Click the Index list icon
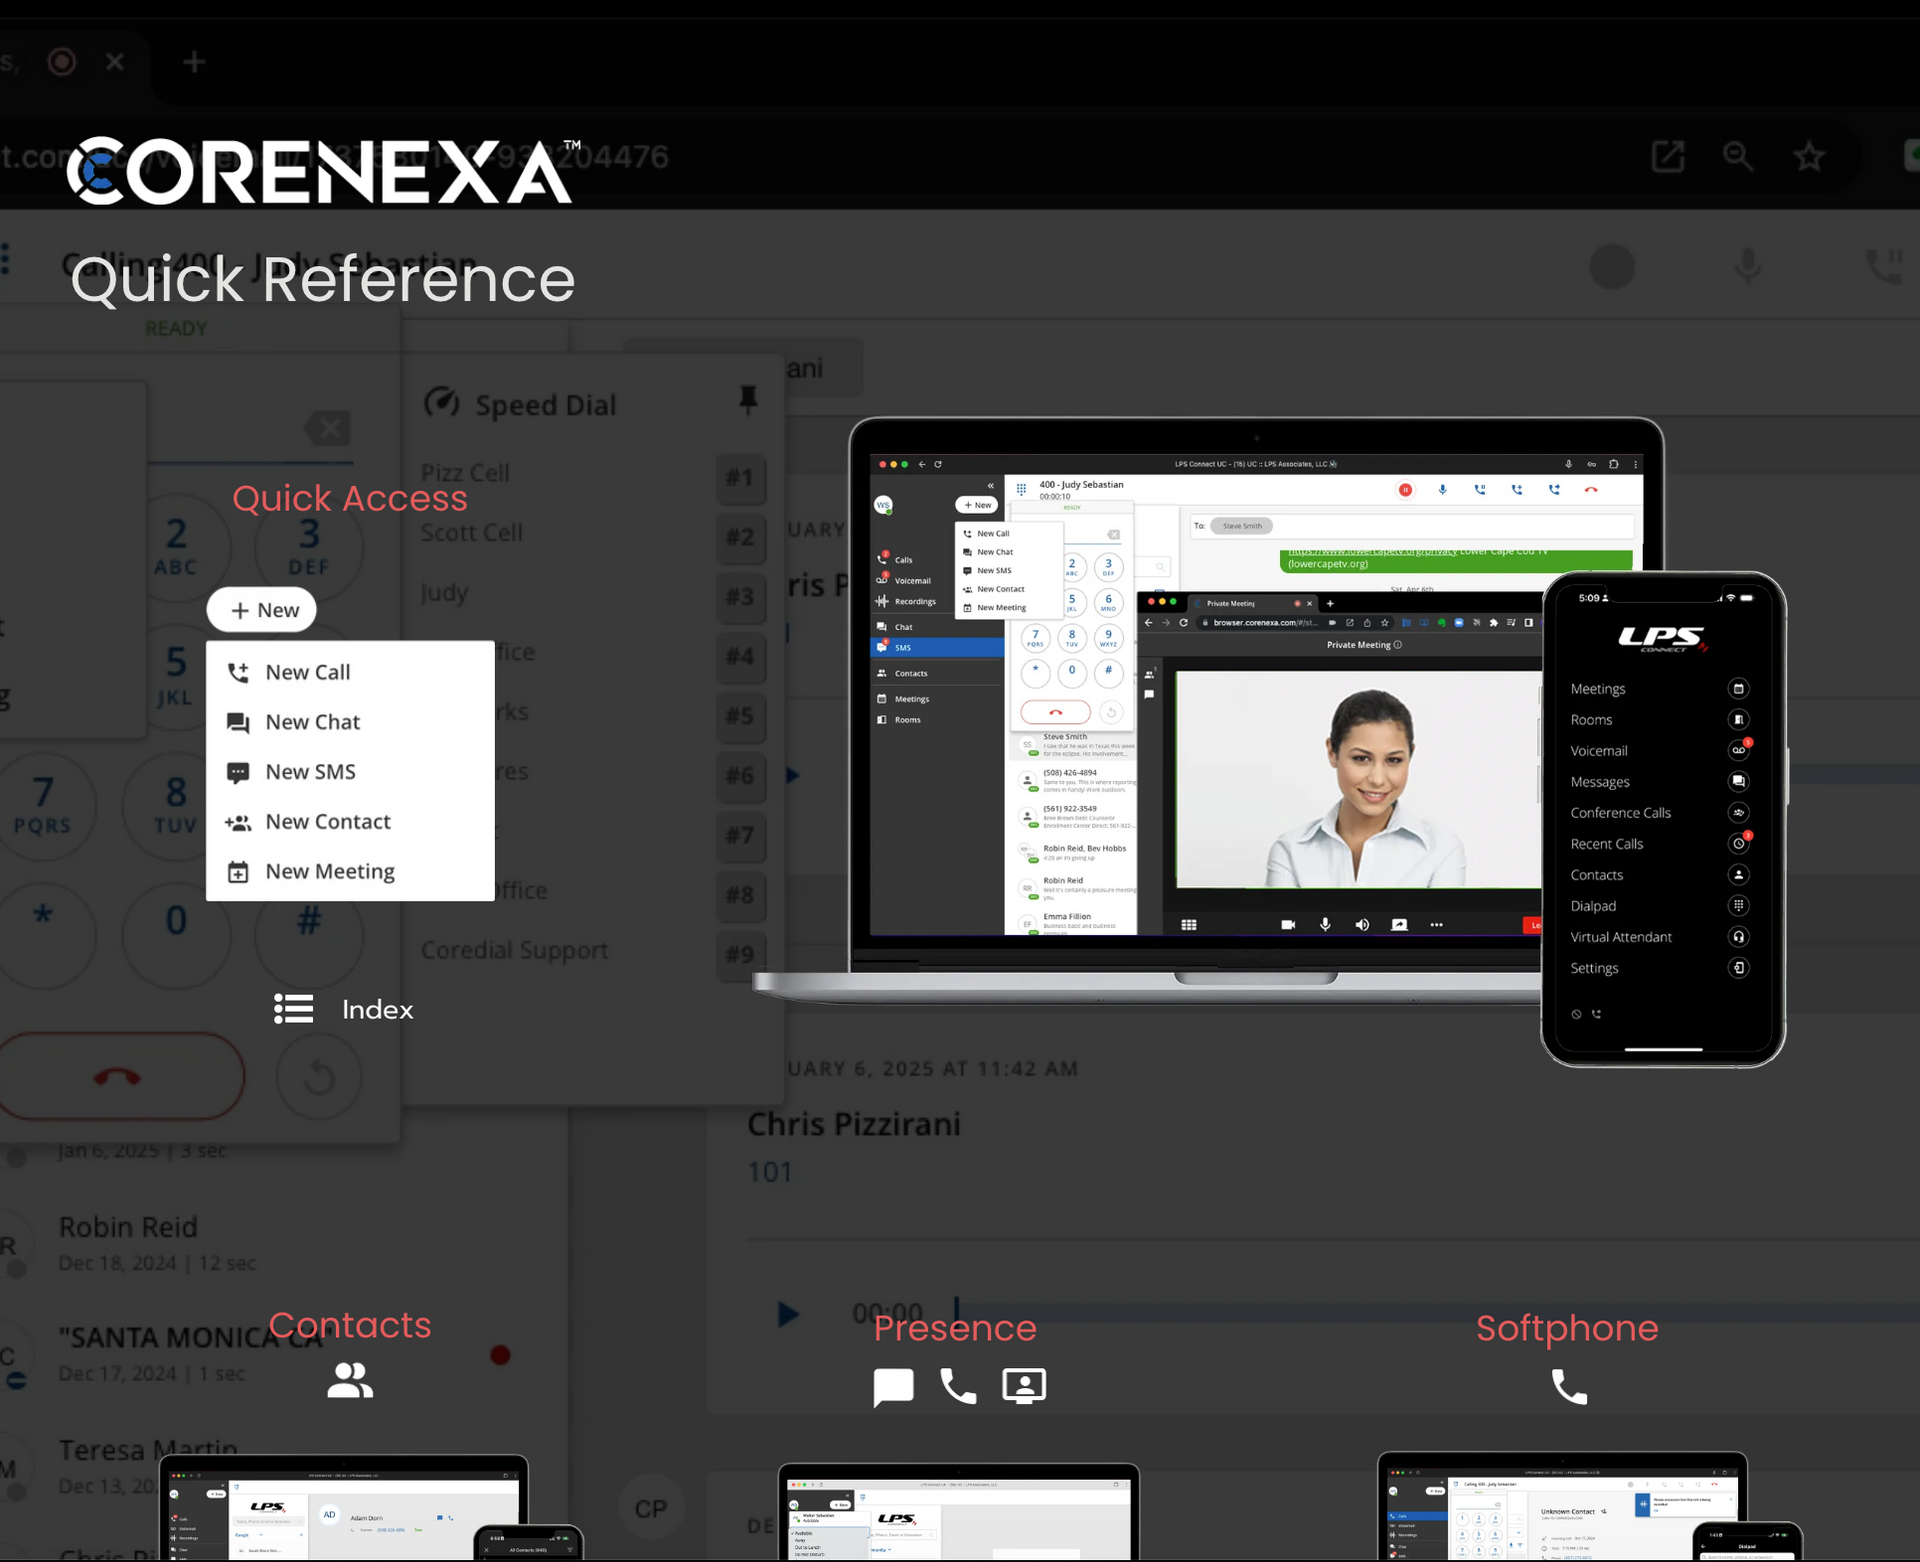The height and width of the screenshot is (1562, 1920). pyautogui.click(x=294, y=1008)
